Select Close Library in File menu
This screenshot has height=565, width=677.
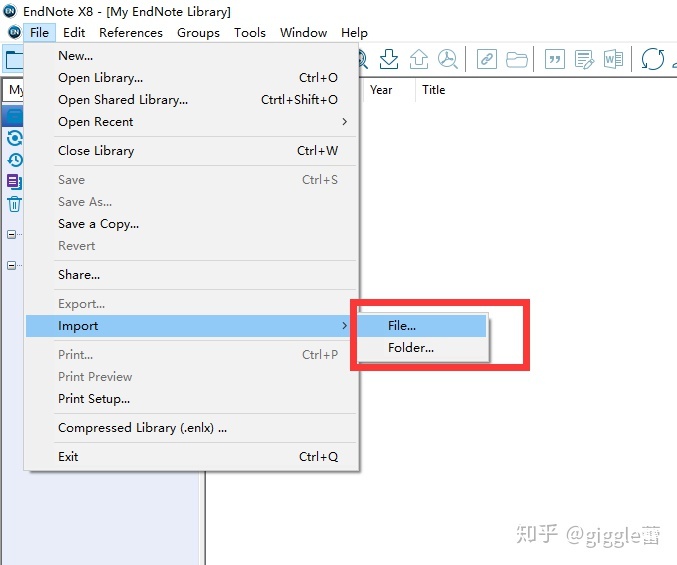pos(192,151)
